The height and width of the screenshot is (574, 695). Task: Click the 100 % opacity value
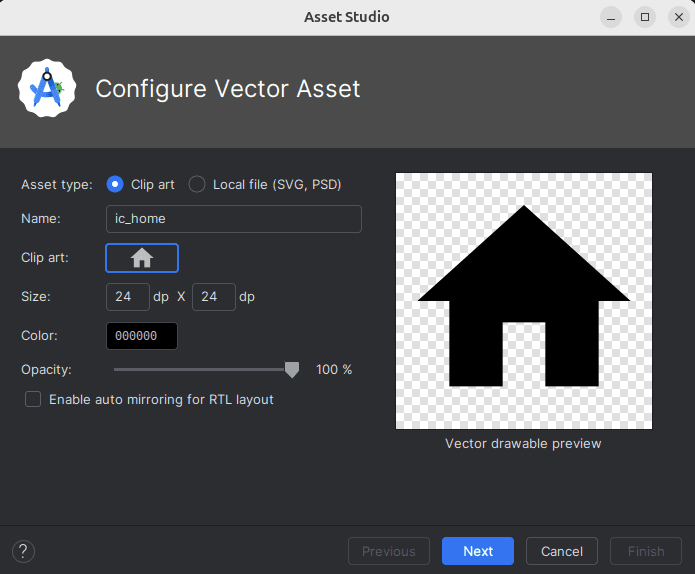pos(334,370)
